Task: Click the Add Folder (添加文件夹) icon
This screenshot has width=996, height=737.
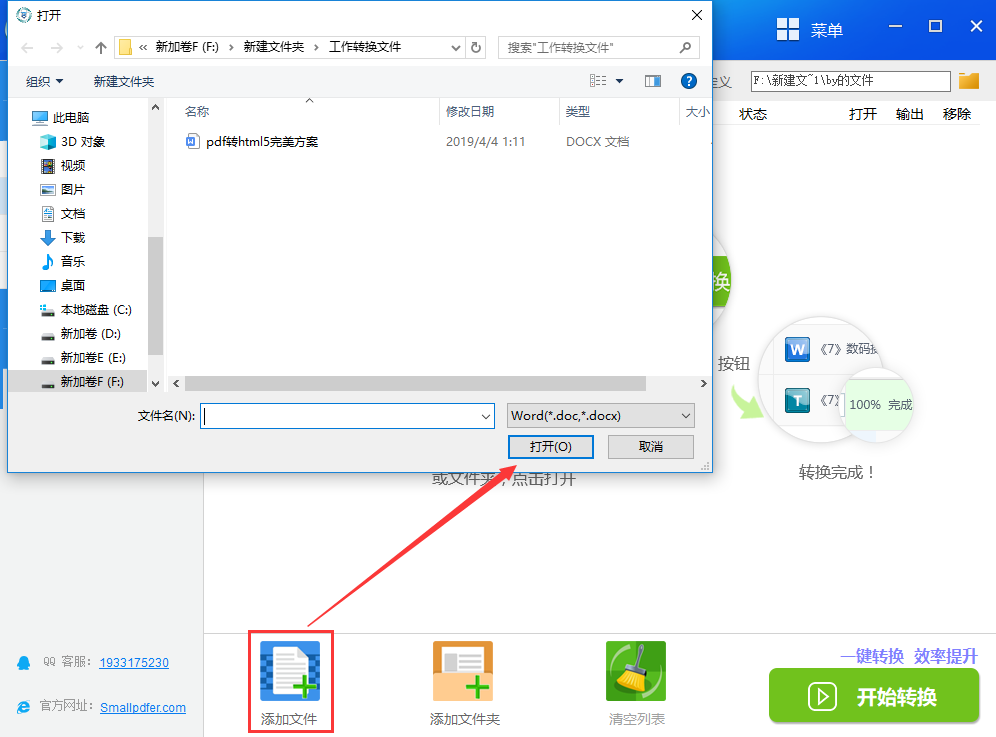Action: click(x=463, y=671)
